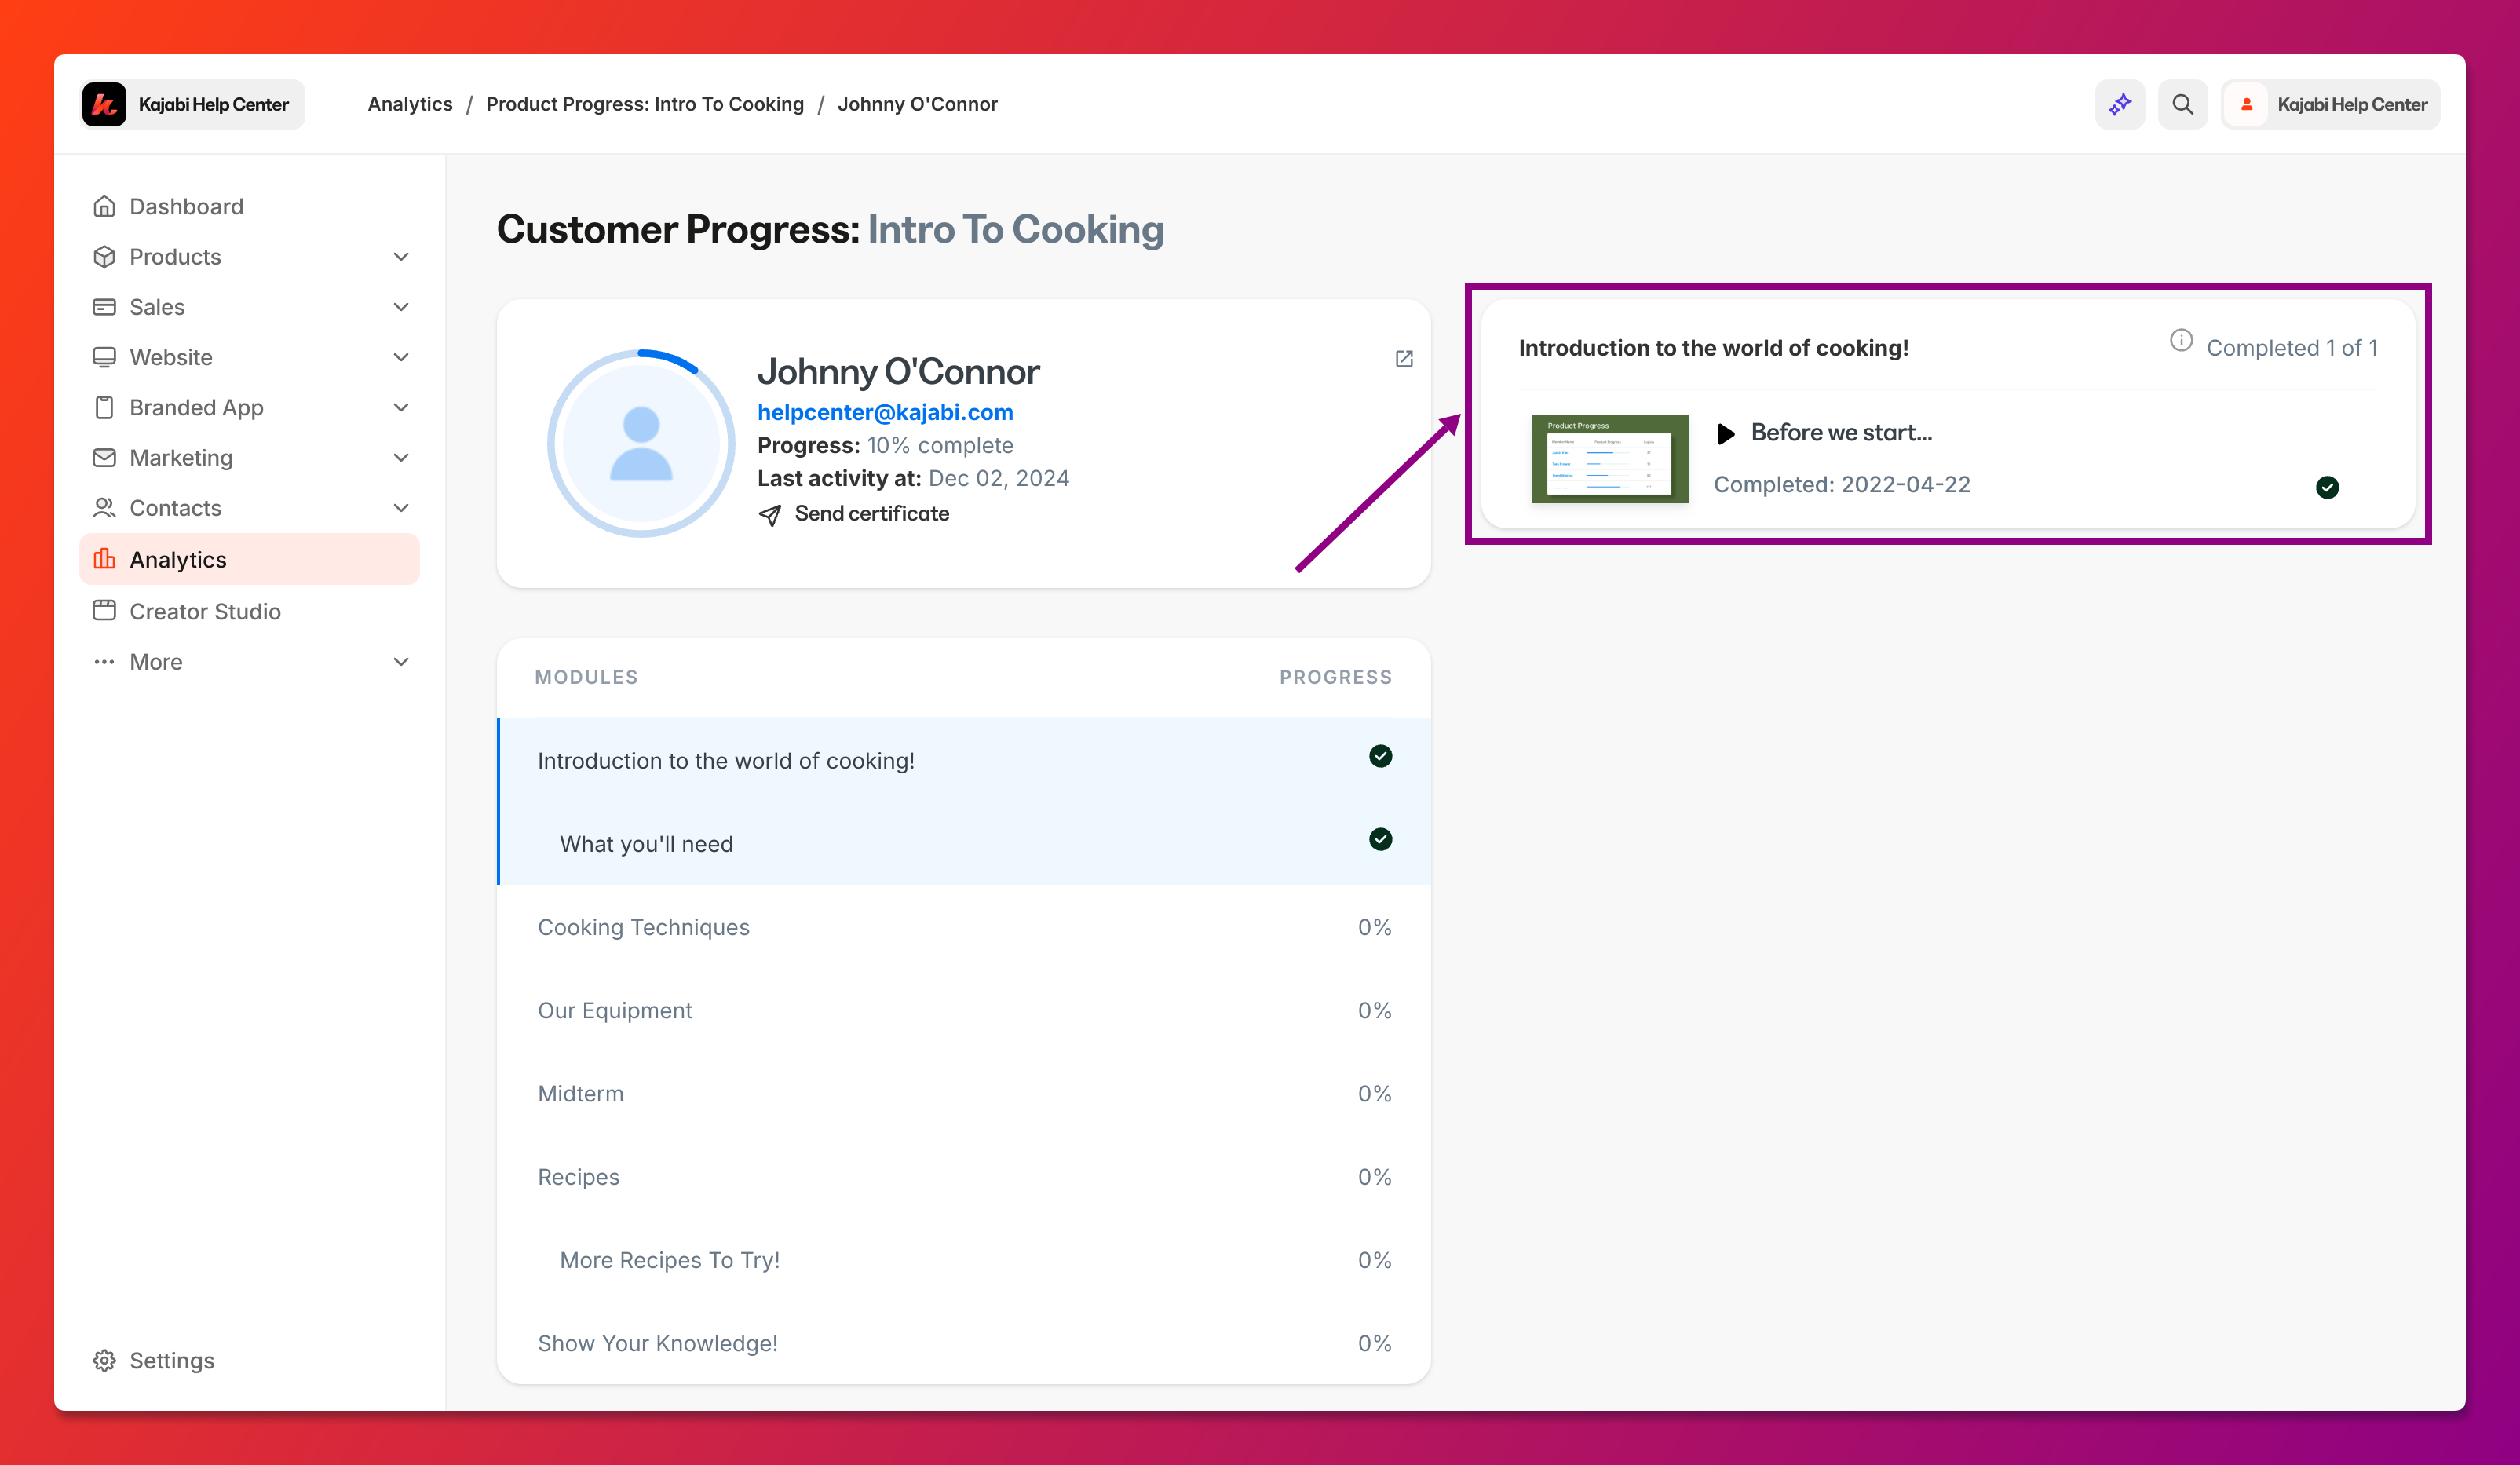Expand the Products sidebar chevron
This screenshot has height=1465, width=2520.
(x=401, y=257)
